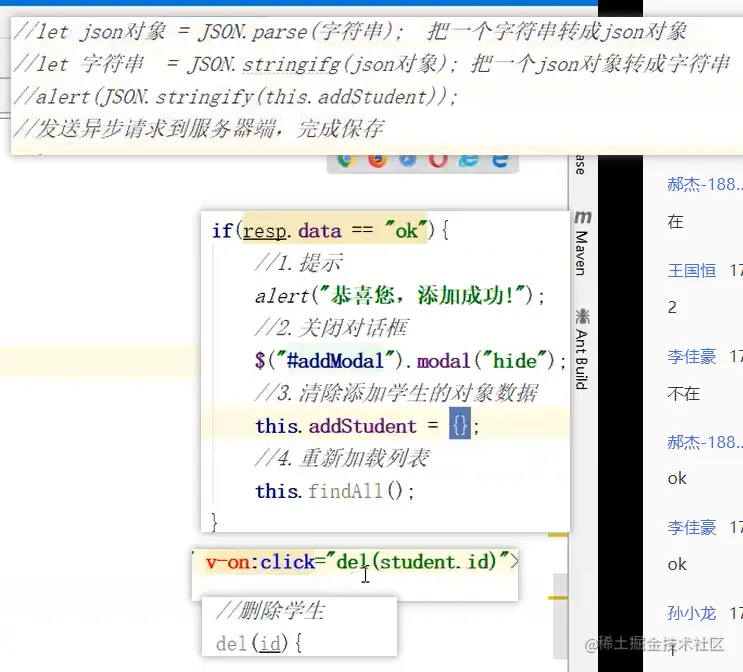Click the comment //3. 清除添加学生的对象数据
Image resolution: width=743 pixels, height=672 pixels.
click(x=396, y=393)
